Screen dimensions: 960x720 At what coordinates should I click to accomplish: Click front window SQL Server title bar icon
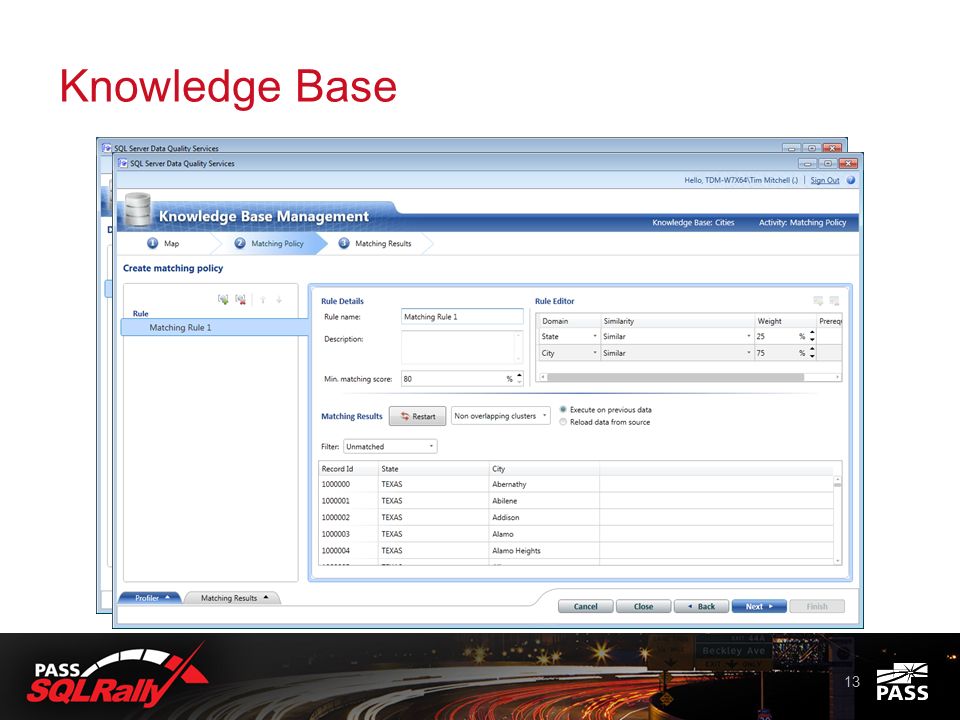[122, 163]
